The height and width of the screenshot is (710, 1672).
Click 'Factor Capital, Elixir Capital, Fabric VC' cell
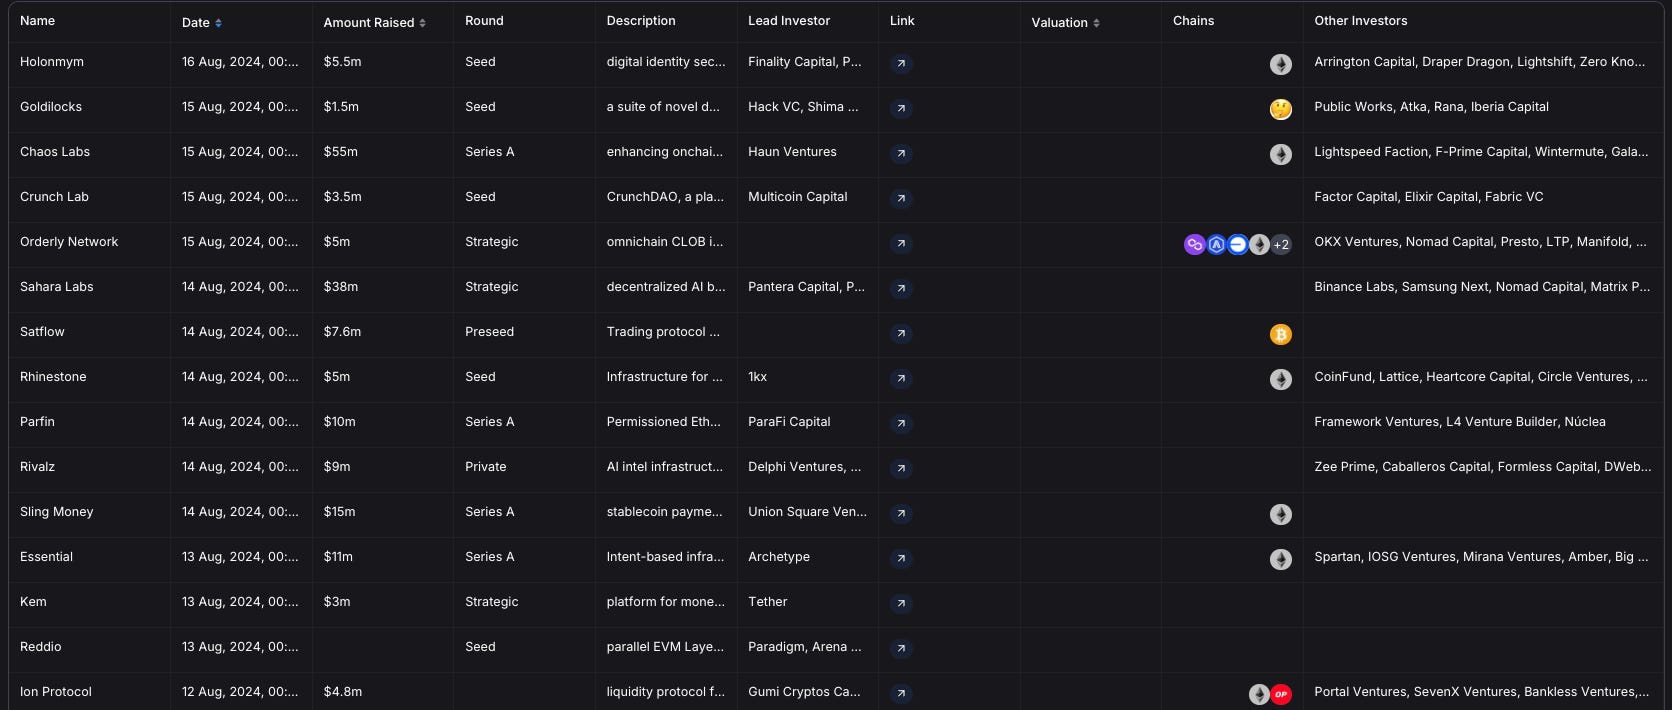pos(1429,197)
